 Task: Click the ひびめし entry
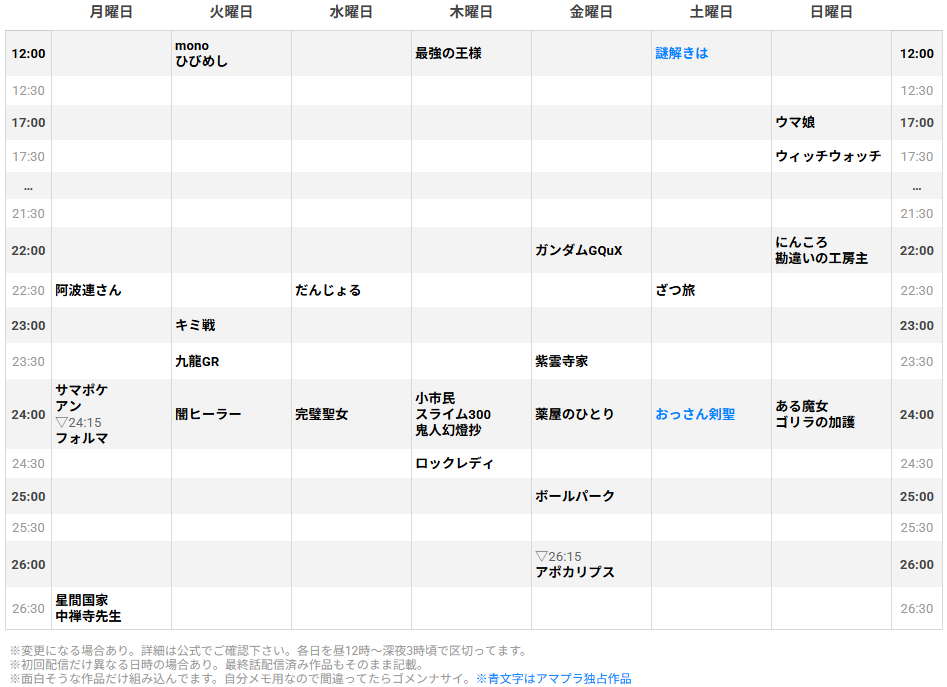pyautogui.click(x=202, y=61)
